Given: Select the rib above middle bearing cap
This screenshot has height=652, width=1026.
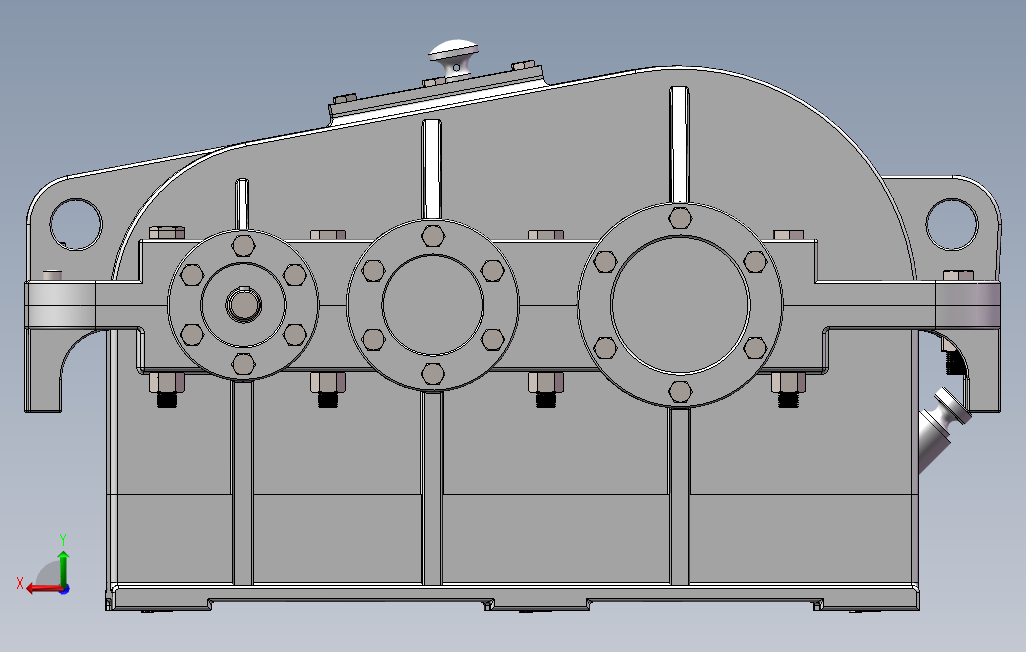Looking at the screenshot, I should click(x=431, y=169).
